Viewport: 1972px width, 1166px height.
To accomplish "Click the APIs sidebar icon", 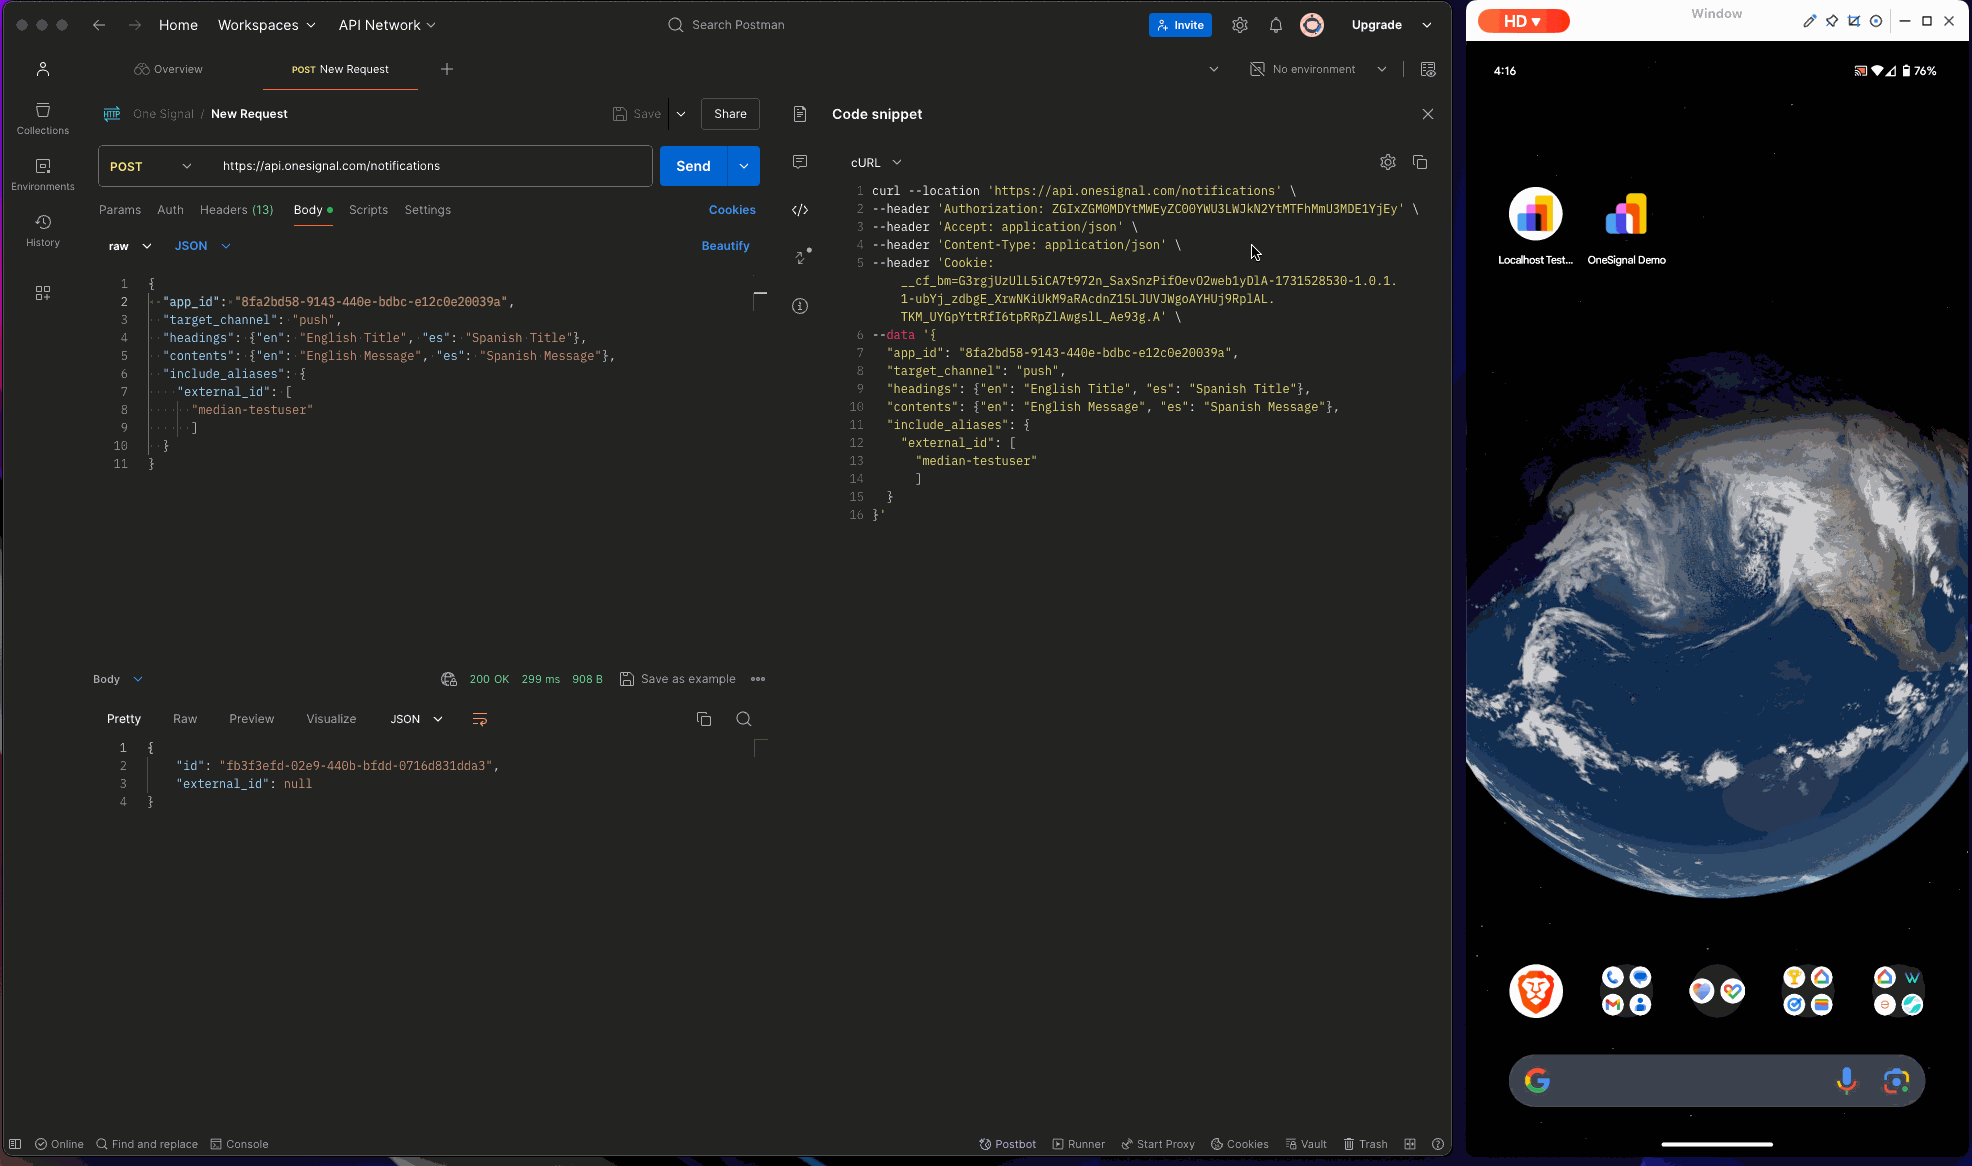I will click(42, 293).
